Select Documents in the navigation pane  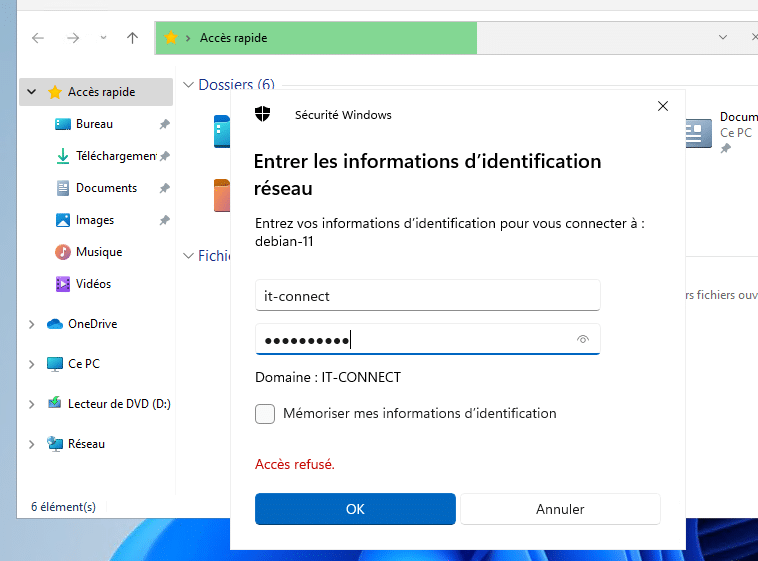[106, 188]
